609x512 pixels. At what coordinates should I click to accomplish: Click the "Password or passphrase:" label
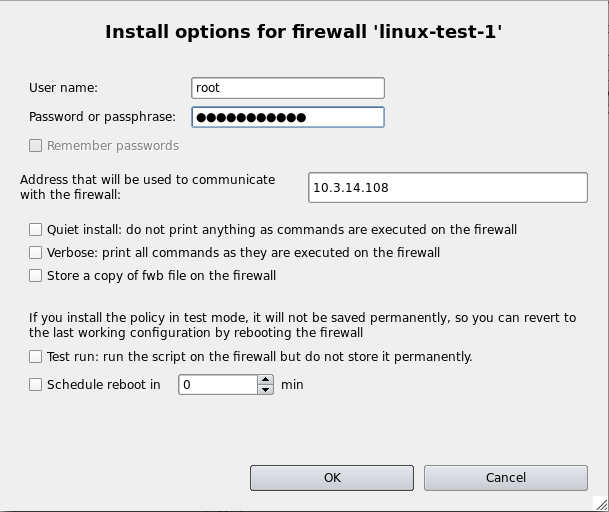pos(102,117)
